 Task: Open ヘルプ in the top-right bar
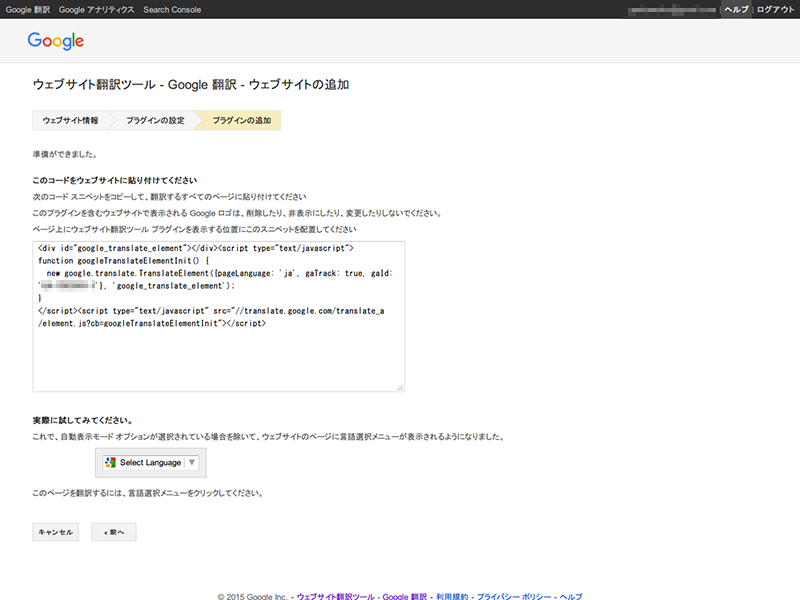736,9
